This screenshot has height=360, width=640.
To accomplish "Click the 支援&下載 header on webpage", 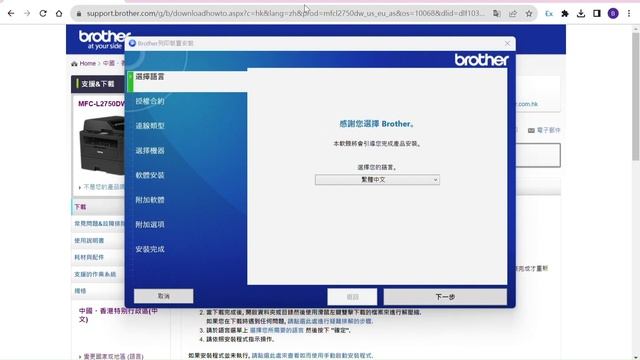I will pos(98,84).
